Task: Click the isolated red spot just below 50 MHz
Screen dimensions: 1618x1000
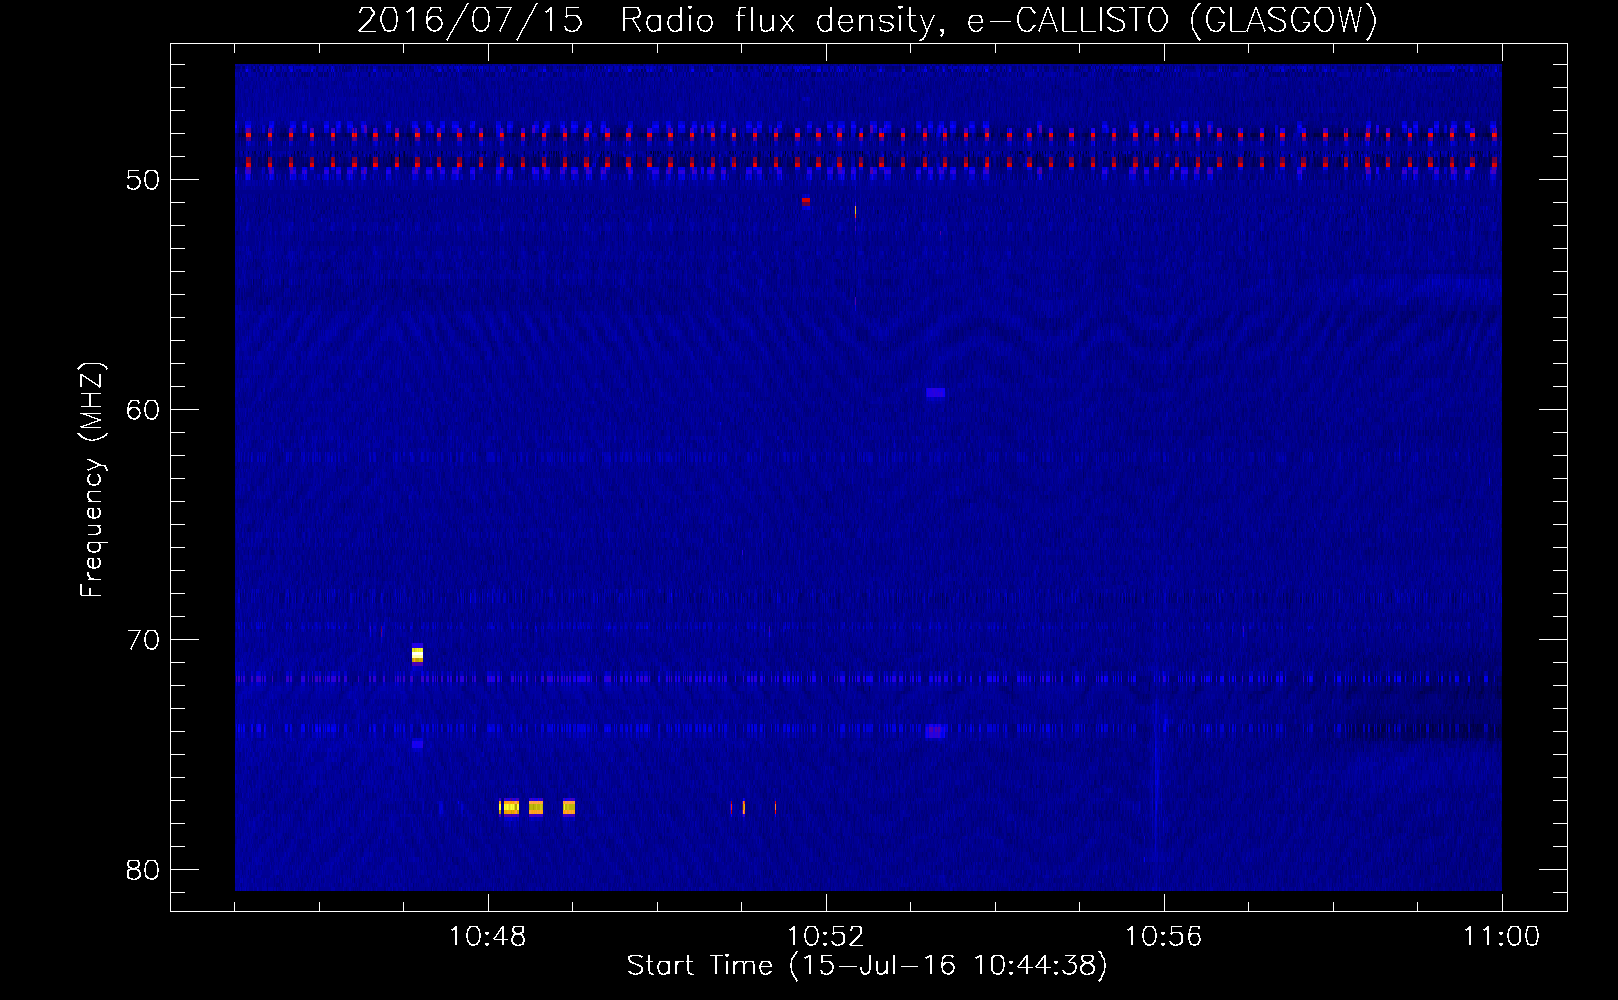Action: 805,201
